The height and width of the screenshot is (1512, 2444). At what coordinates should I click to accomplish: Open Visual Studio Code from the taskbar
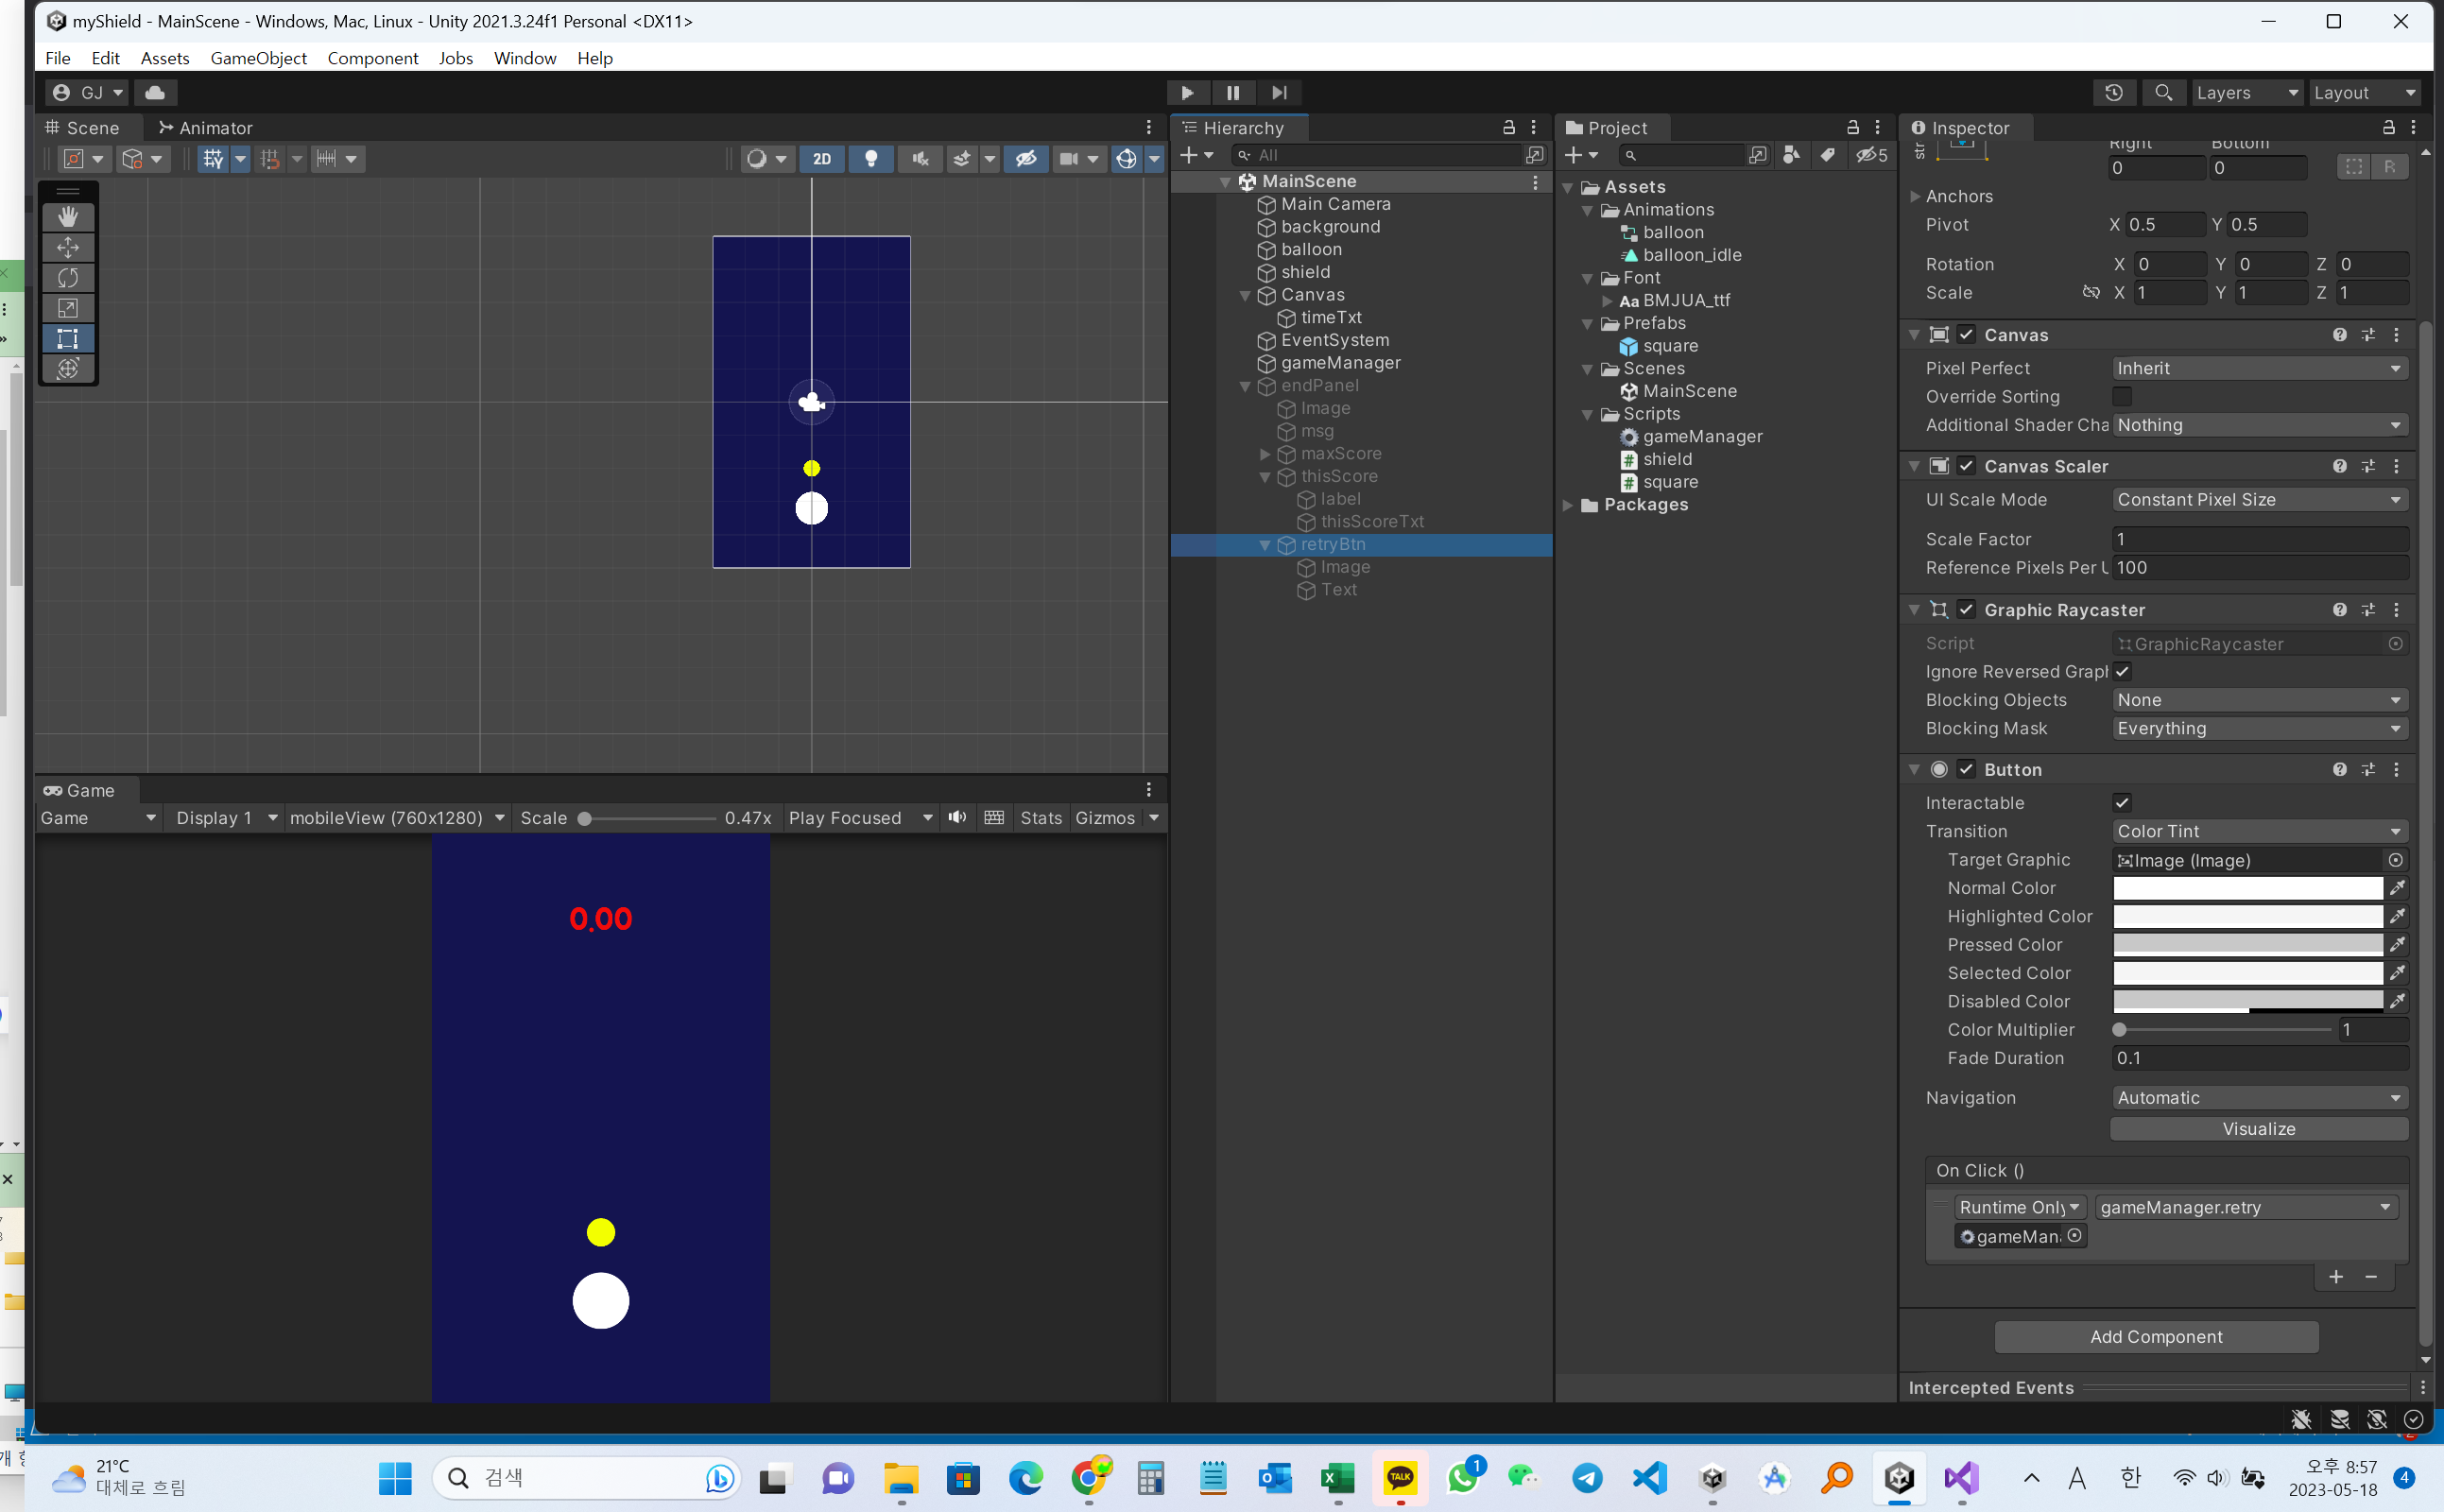point(1650,1478)
